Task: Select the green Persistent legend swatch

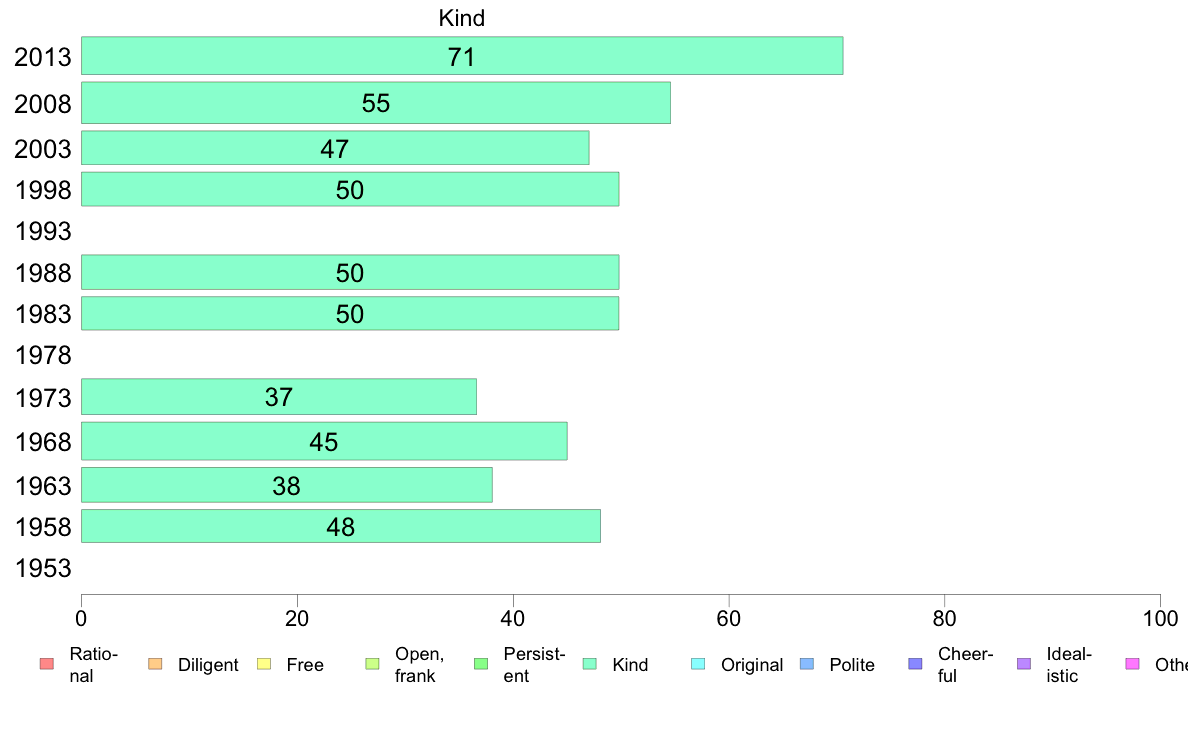Action: coord(480,664)
